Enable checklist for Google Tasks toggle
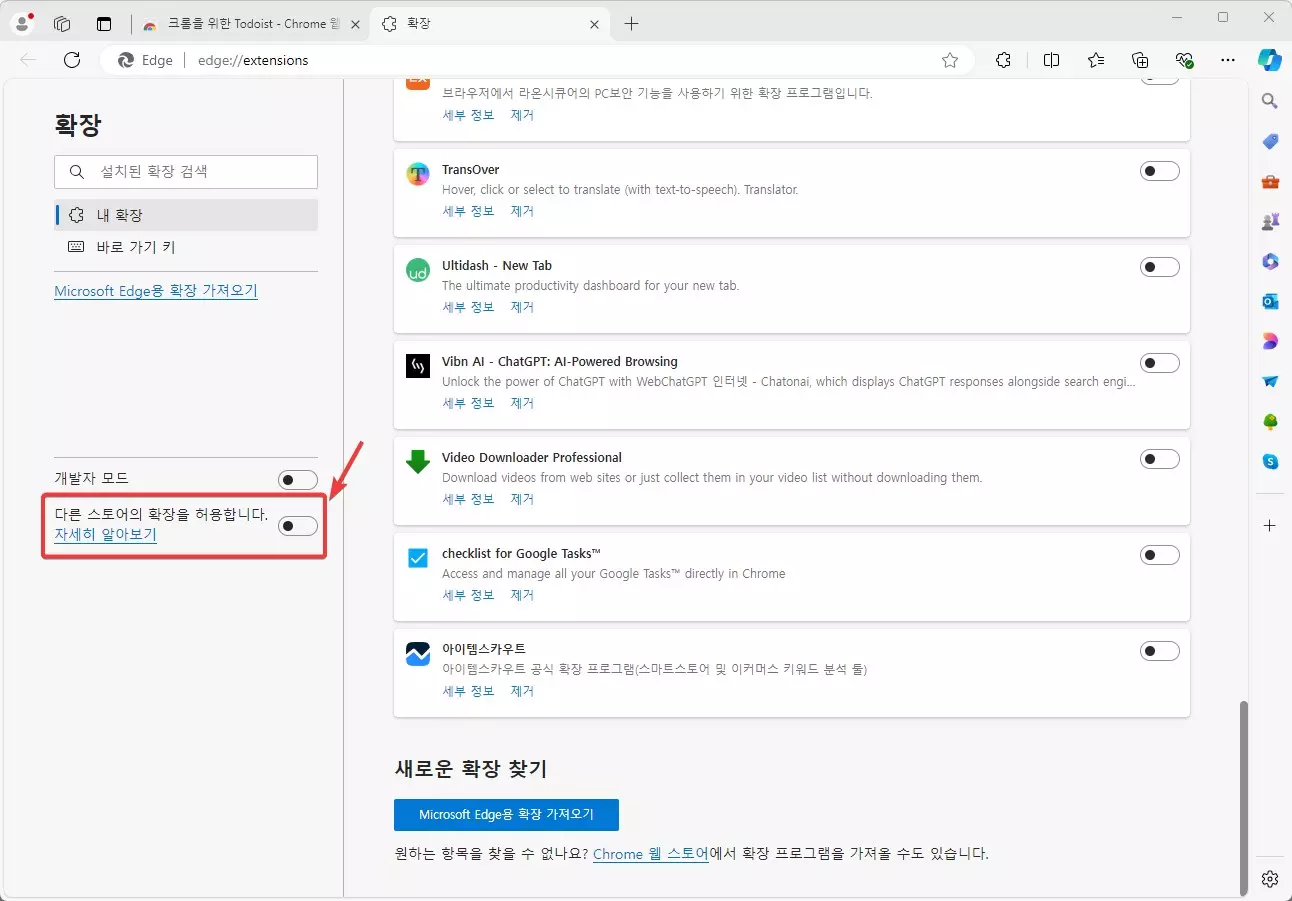Screen dimensions: 1292x901 (1160, 555)
